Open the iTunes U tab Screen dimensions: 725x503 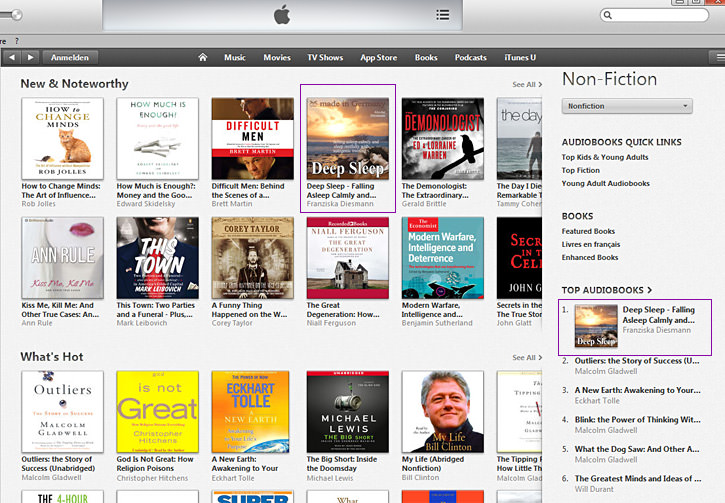[x=520, y=57]
